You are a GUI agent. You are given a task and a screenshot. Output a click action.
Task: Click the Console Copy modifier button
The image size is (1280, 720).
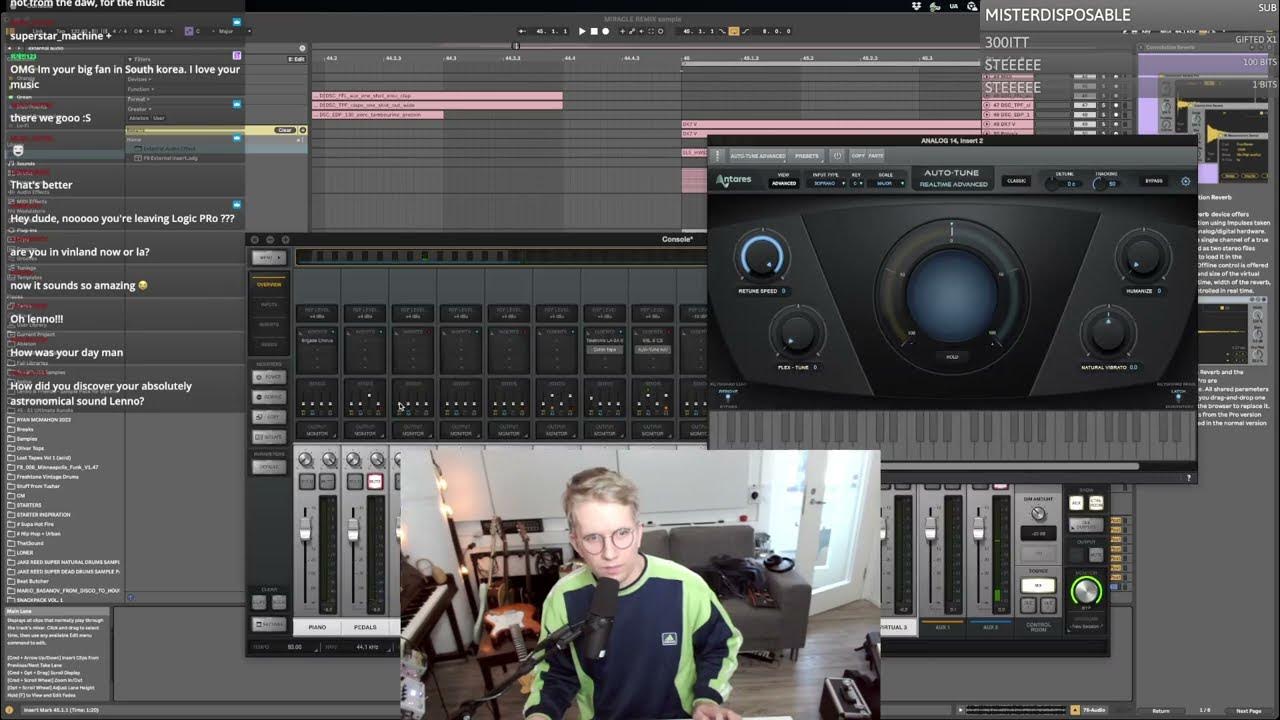click(268, 417)
